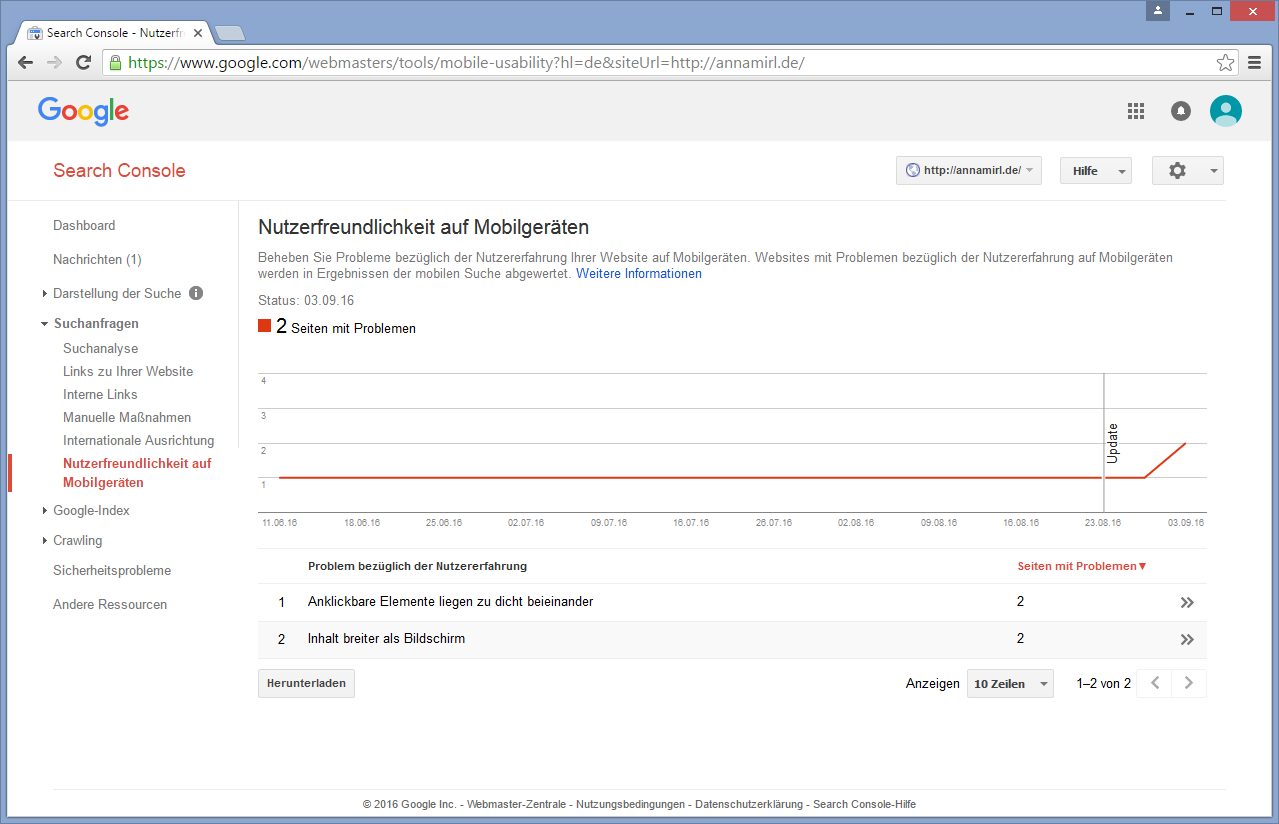This screenshot has width=1279, height=824.
Task: Open Andere Ressourcen in the sidebar
Action: point(110,605)
